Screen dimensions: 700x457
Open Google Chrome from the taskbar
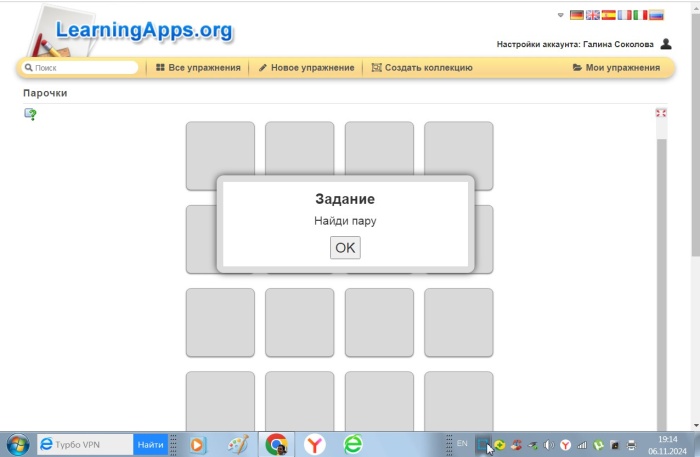click(x=277, y=444)
